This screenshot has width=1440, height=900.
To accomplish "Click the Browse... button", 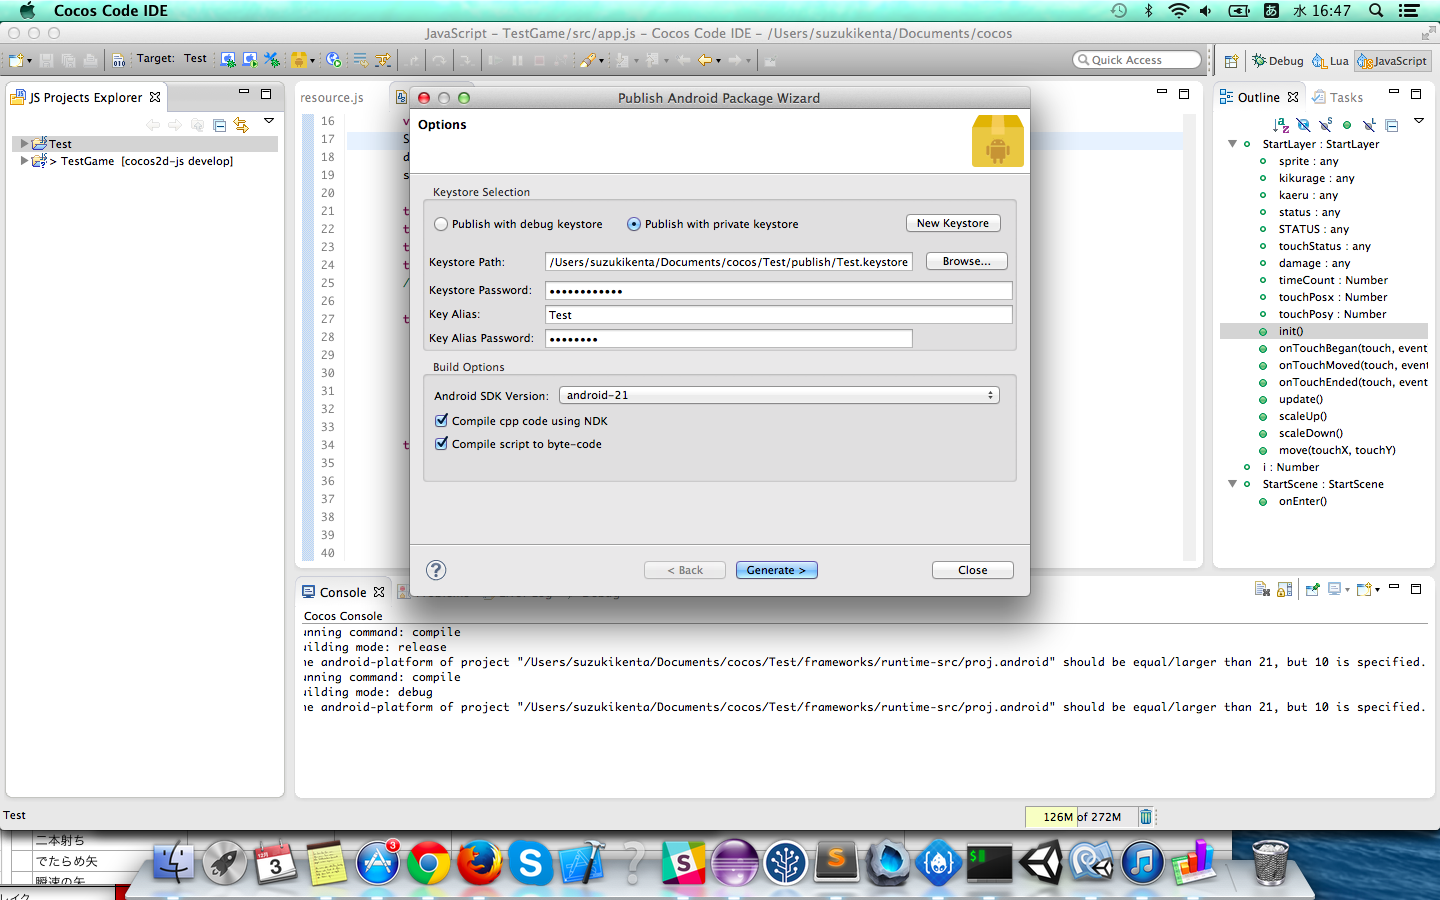I will [x=966, y=261].
